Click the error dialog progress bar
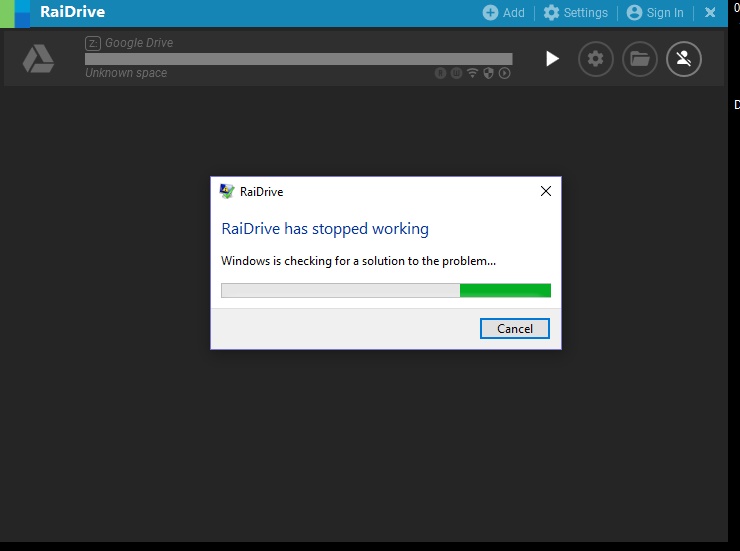This screenshot has height=551, width=740. (x=386, y=290)
